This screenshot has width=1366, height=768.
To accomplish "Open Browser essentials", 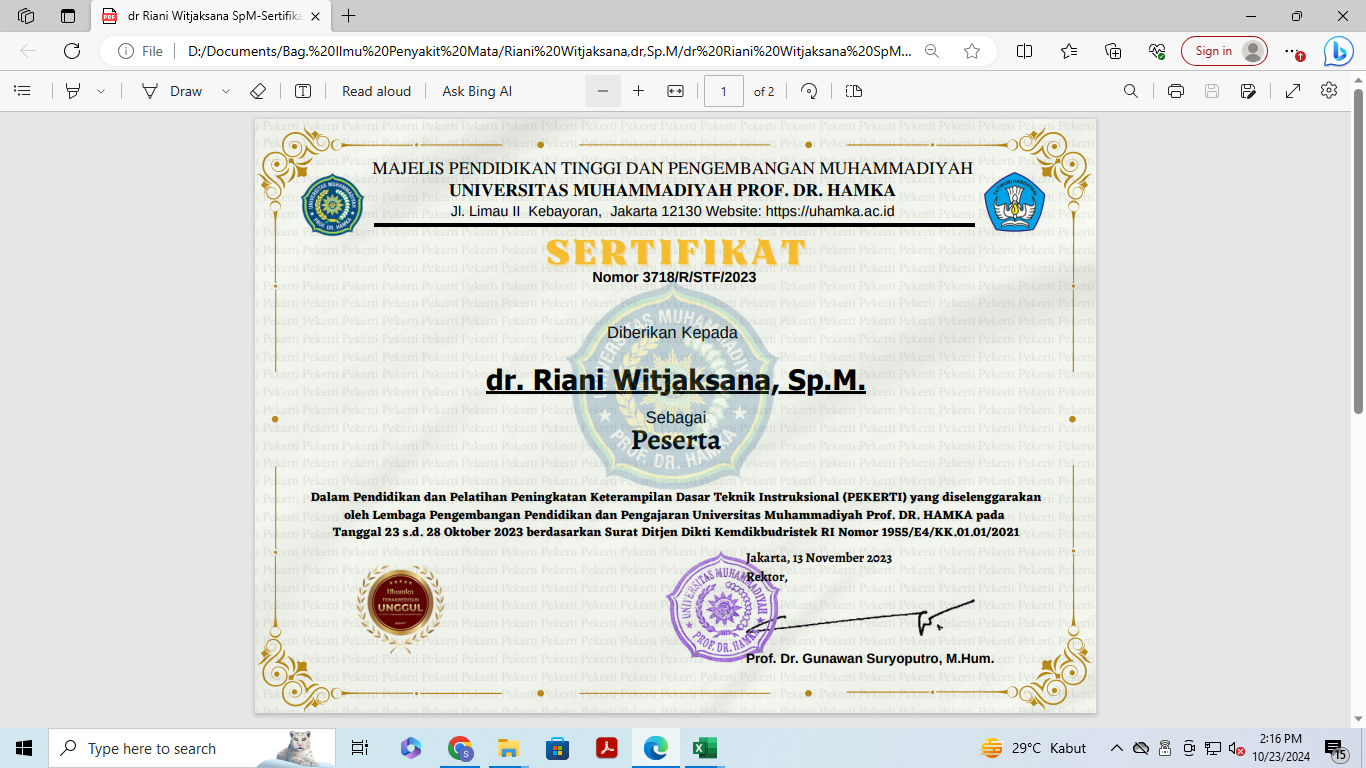I will (x=1157, y=51).
